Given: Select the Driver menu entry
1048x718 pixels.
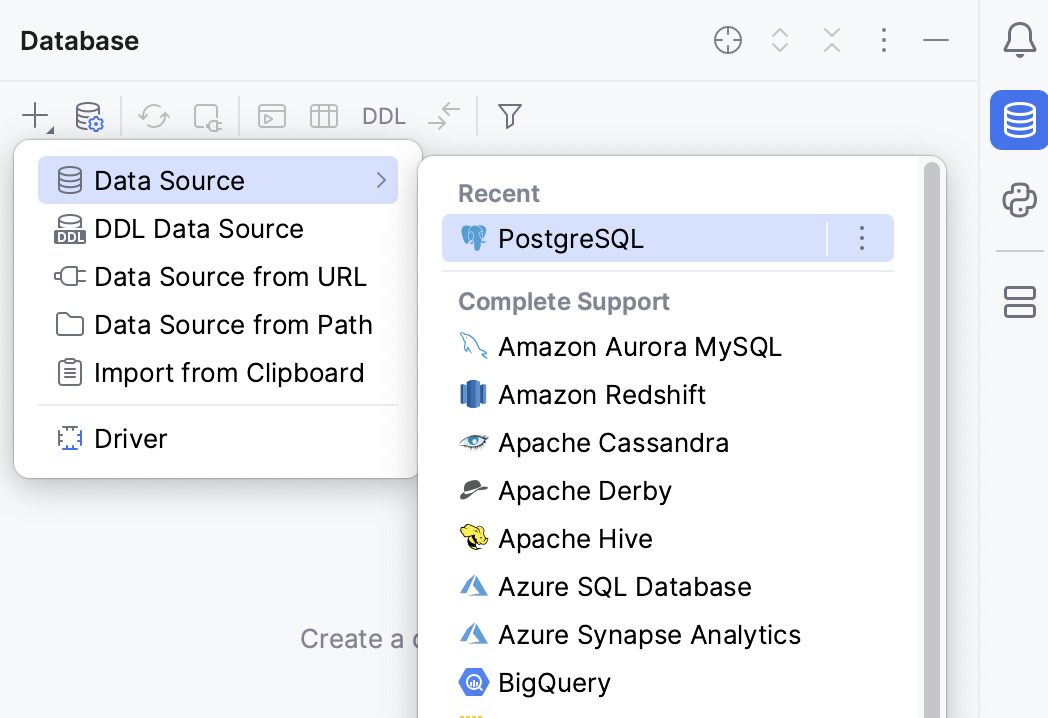Looking at the screenshot, I should (131, 438).
